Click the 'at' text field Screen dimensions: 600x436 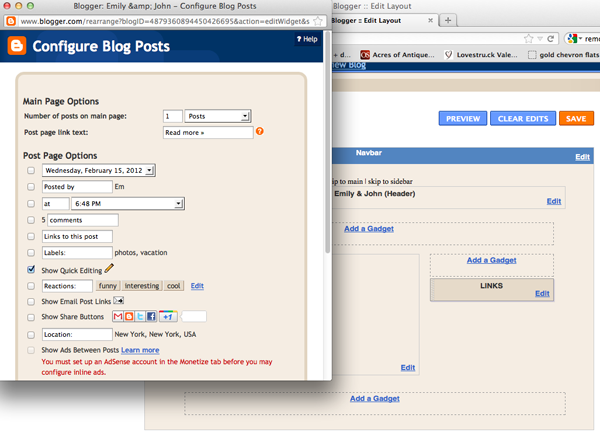(x=56, y=204)
